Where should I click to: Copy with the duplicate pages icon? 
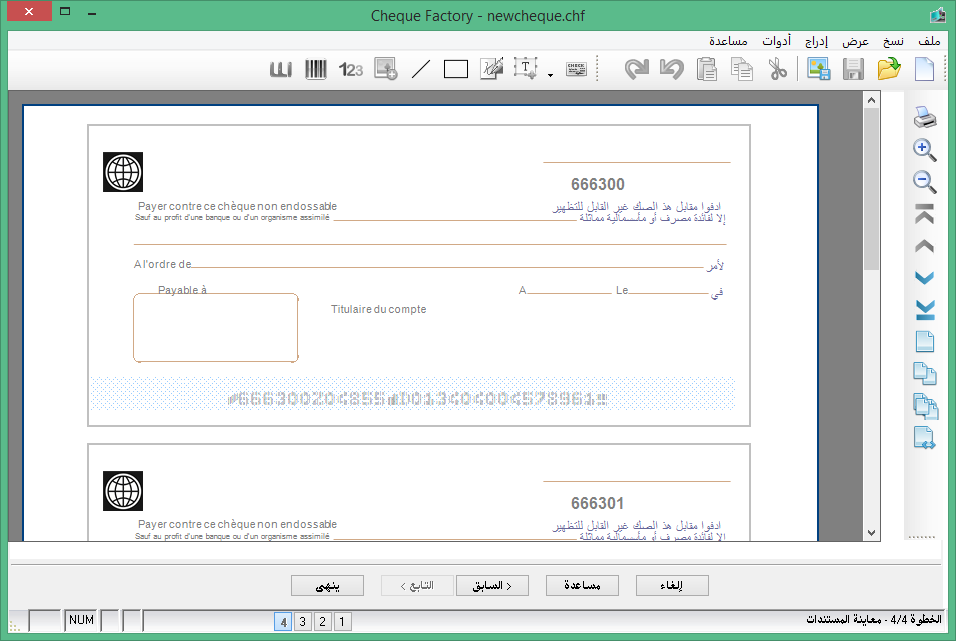(742, 69)
